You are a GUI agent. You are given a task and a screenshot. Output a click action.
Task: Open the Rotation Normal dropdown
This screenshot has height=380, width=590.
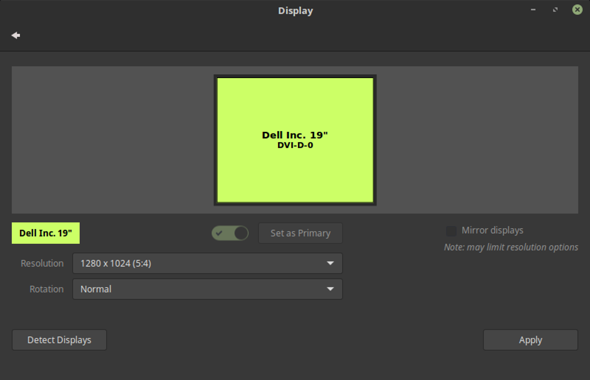coord(207,289)
